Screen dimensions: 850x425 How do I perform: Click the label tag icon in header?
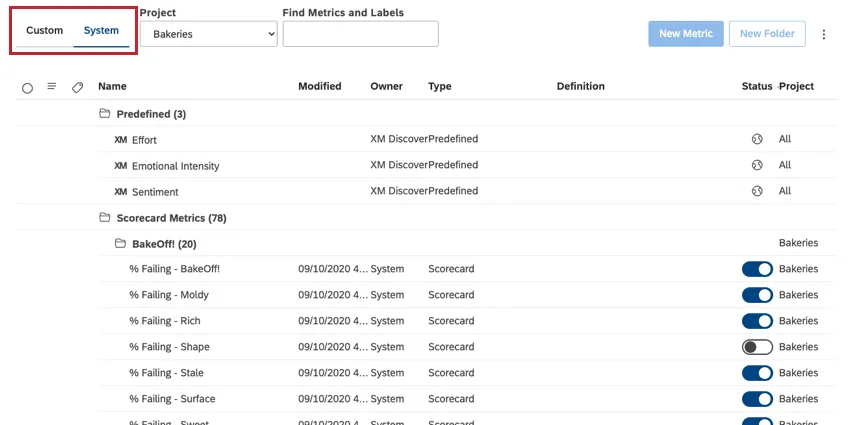coord(78,88)
